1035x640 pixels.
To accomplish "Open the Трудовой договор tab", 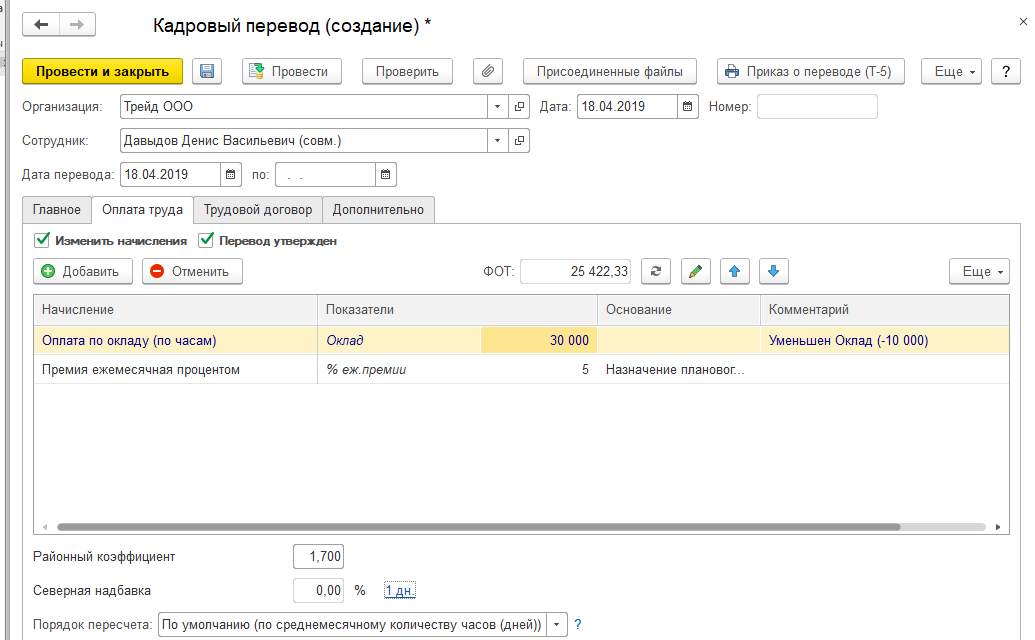I will [x=258, y=210].
